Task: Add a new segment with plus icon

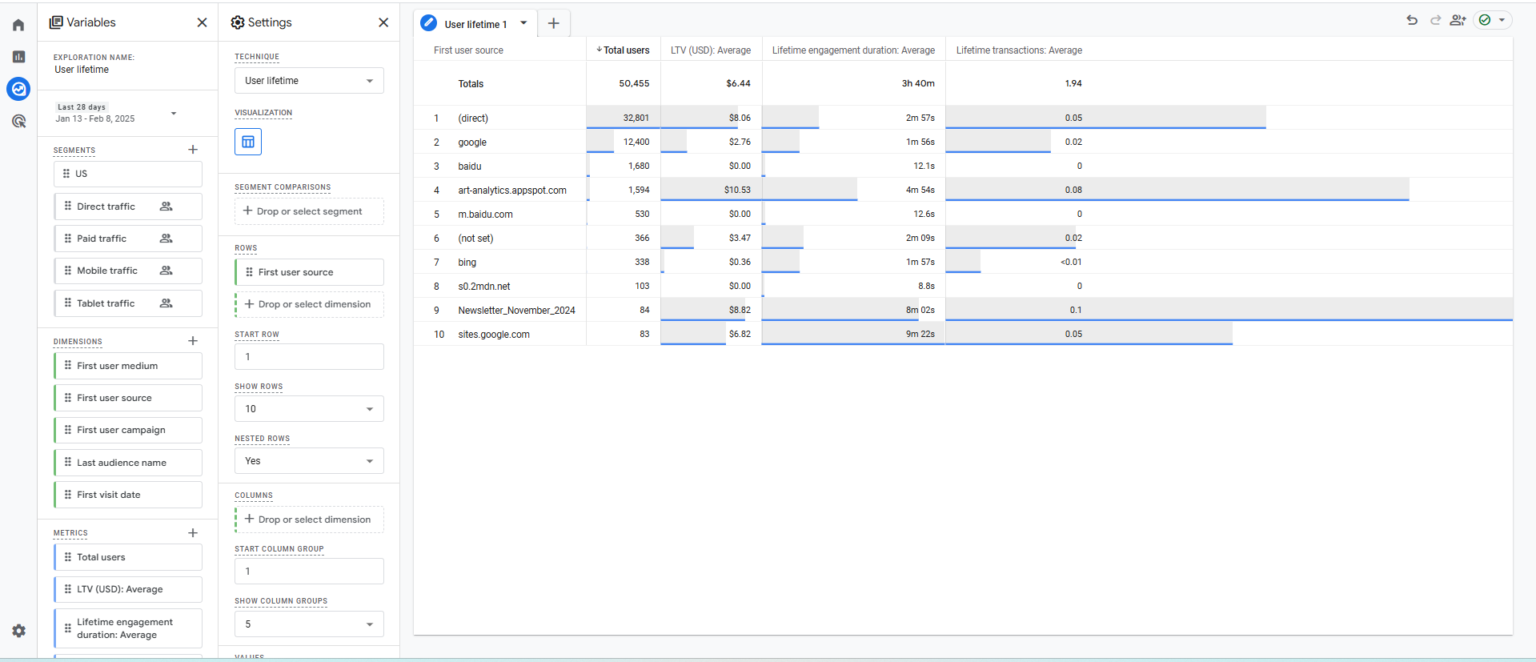Action: click(193, 149)
